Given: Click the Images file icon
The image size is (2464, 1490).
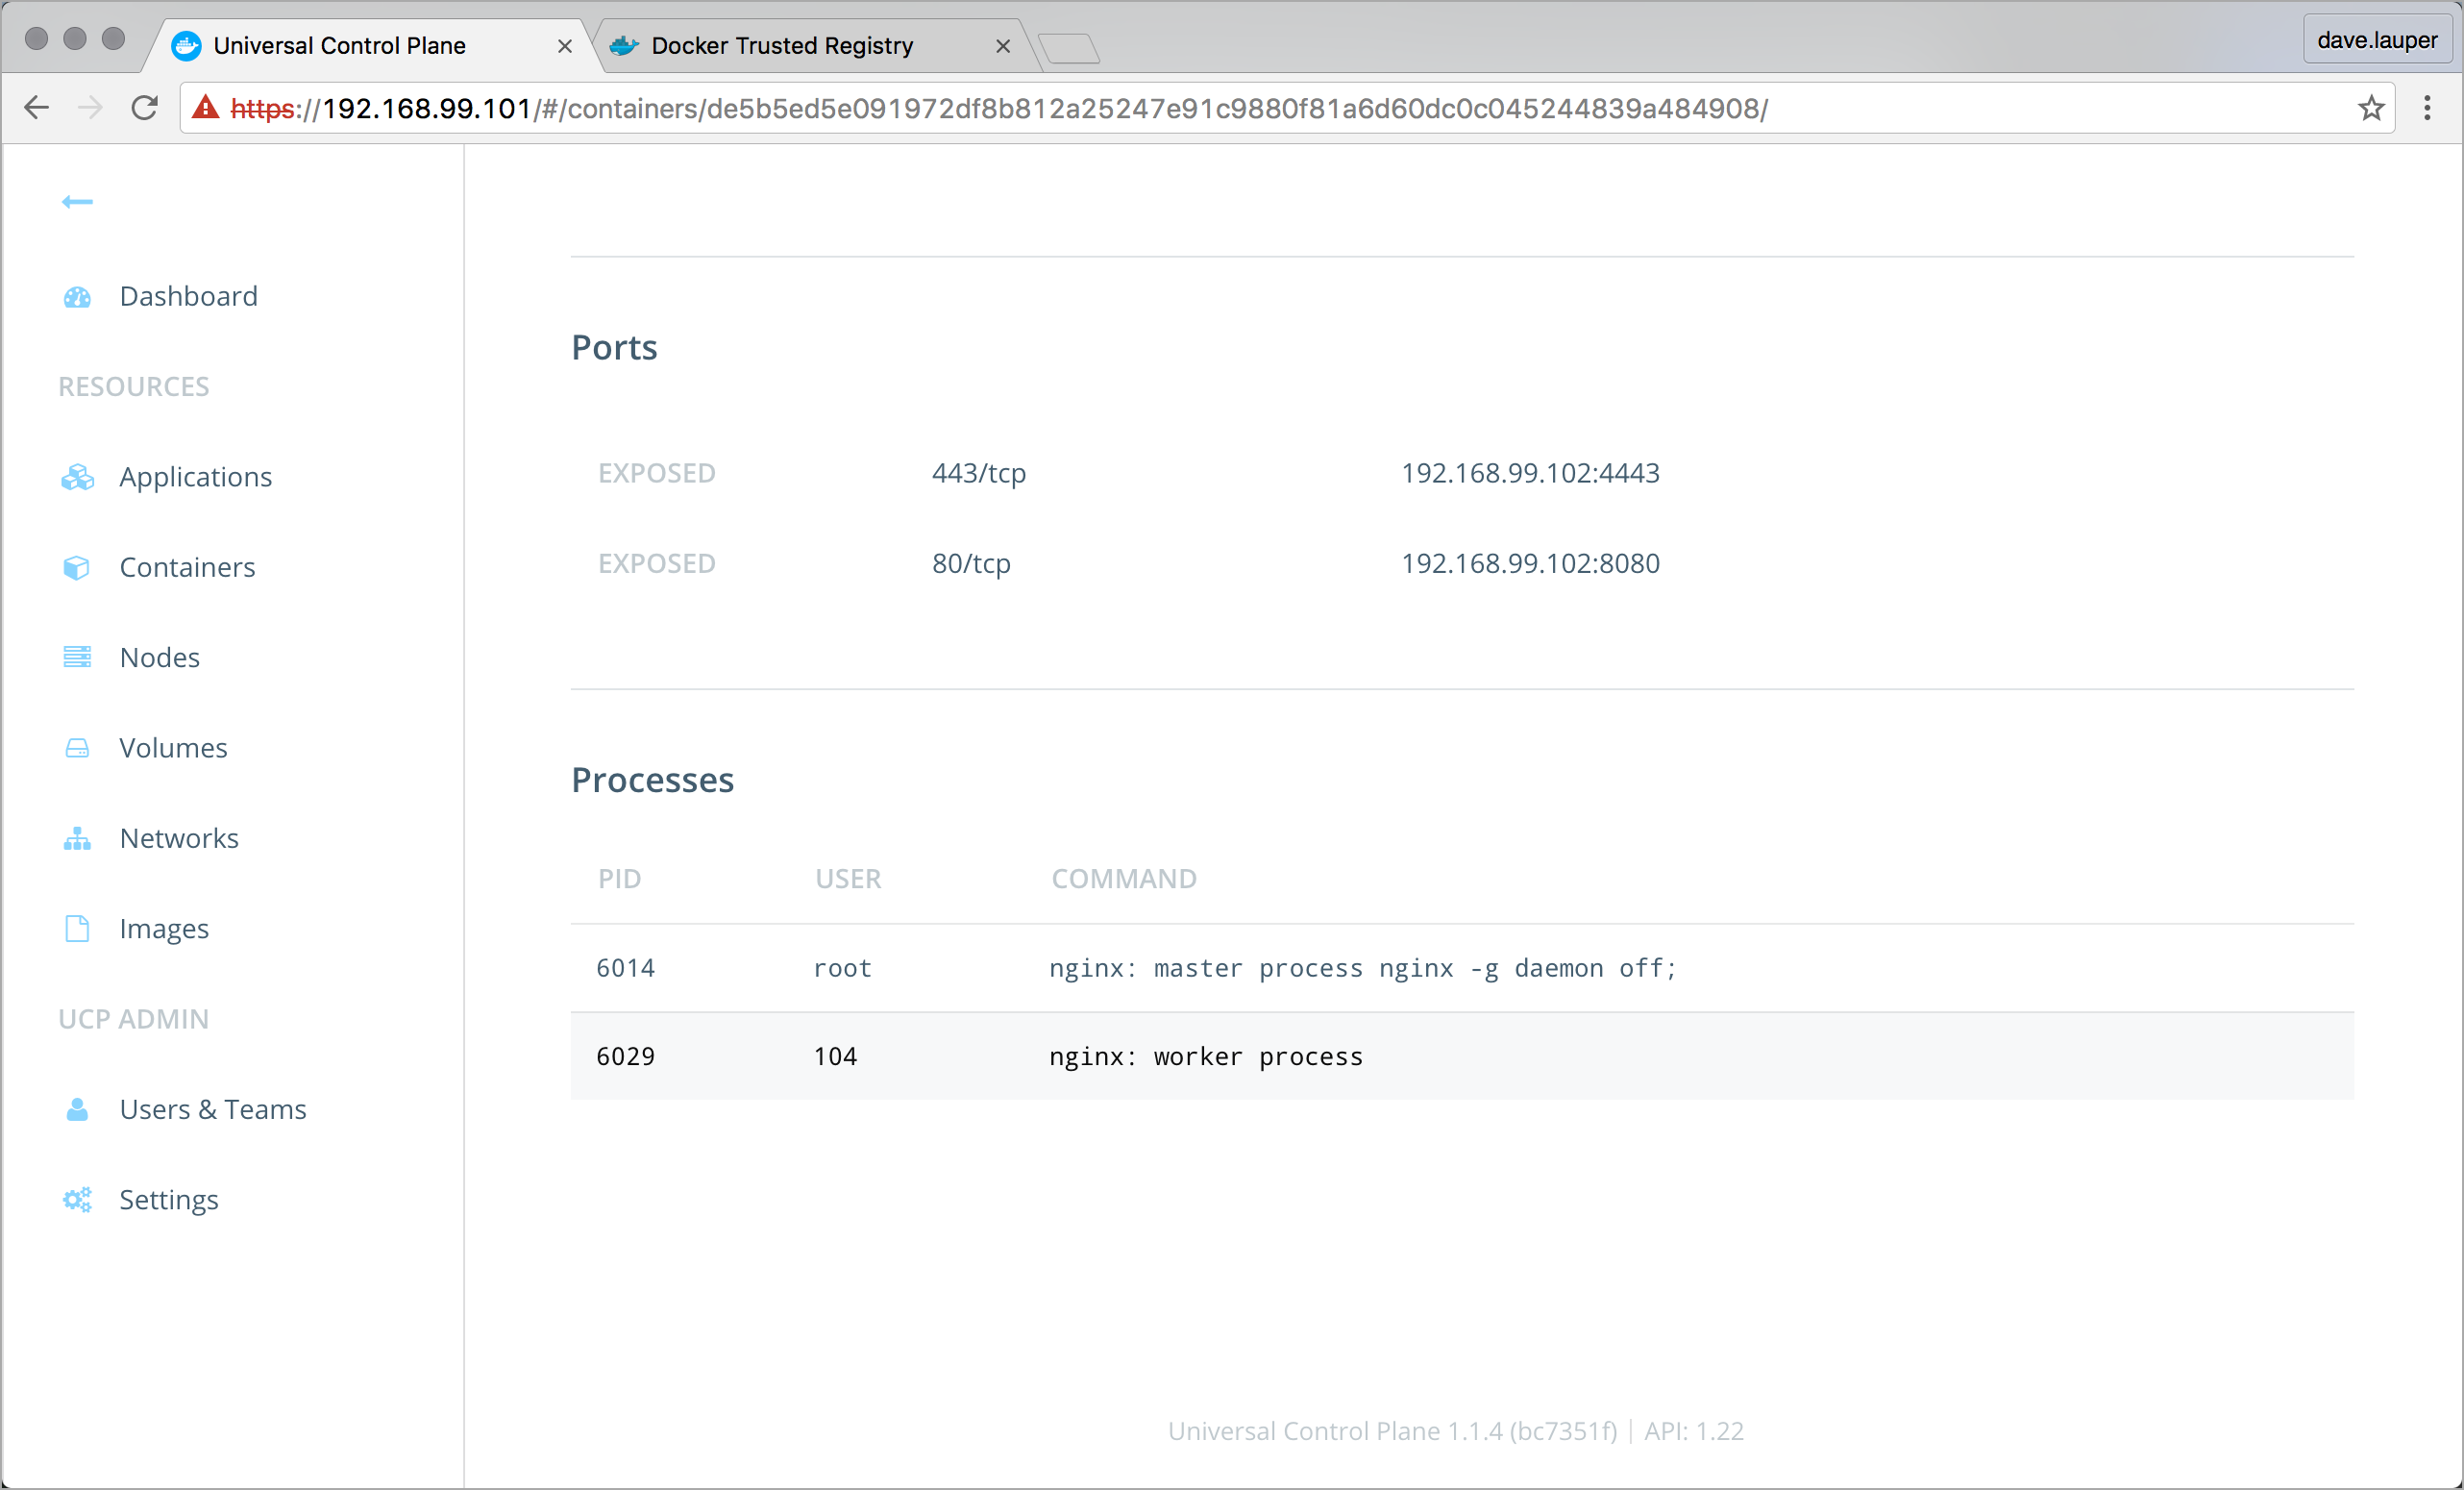Looking at the screenshot, I should click(x=77, y=929).
